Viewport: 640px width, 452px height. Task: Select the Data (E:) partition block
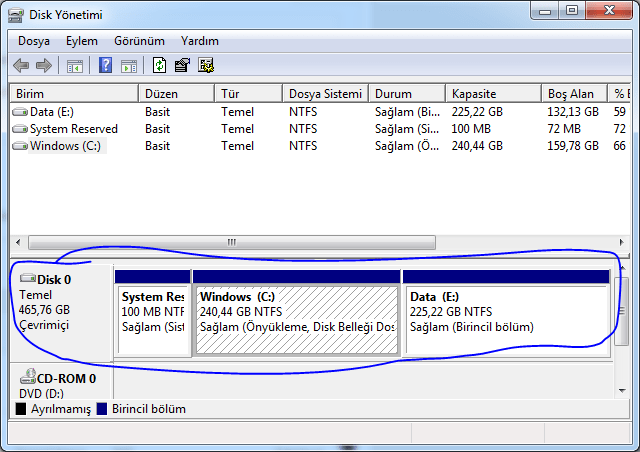point(506,314)
